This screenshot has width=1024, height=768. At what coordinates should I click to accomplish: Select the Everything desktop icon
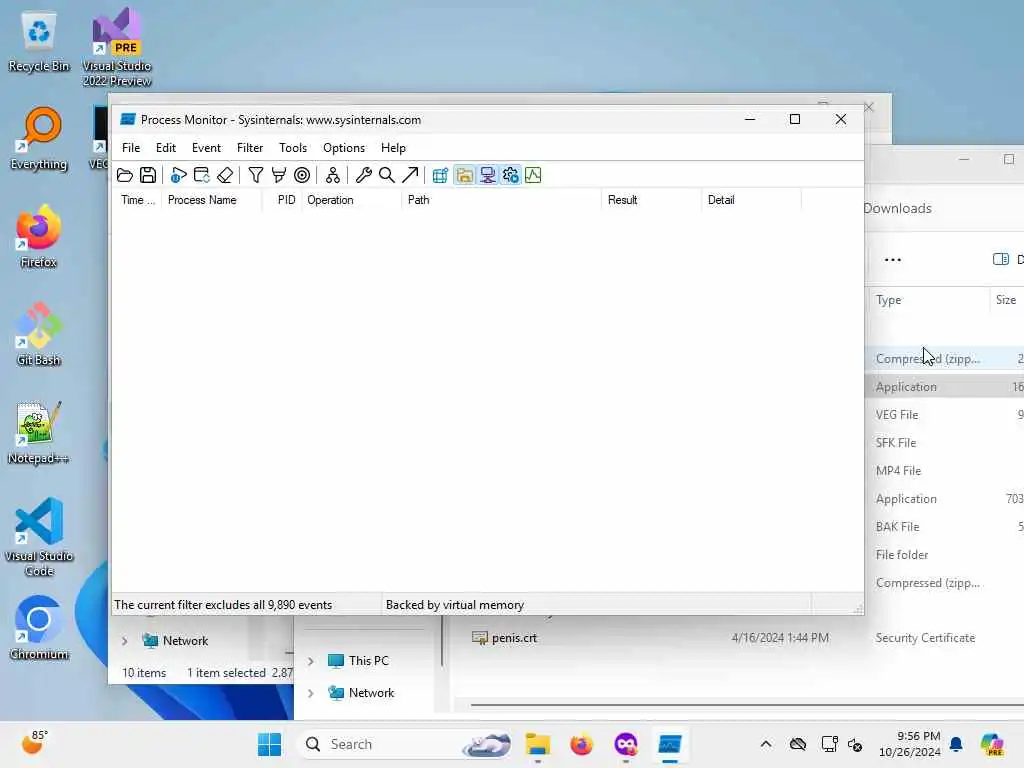tap(39, 139)
